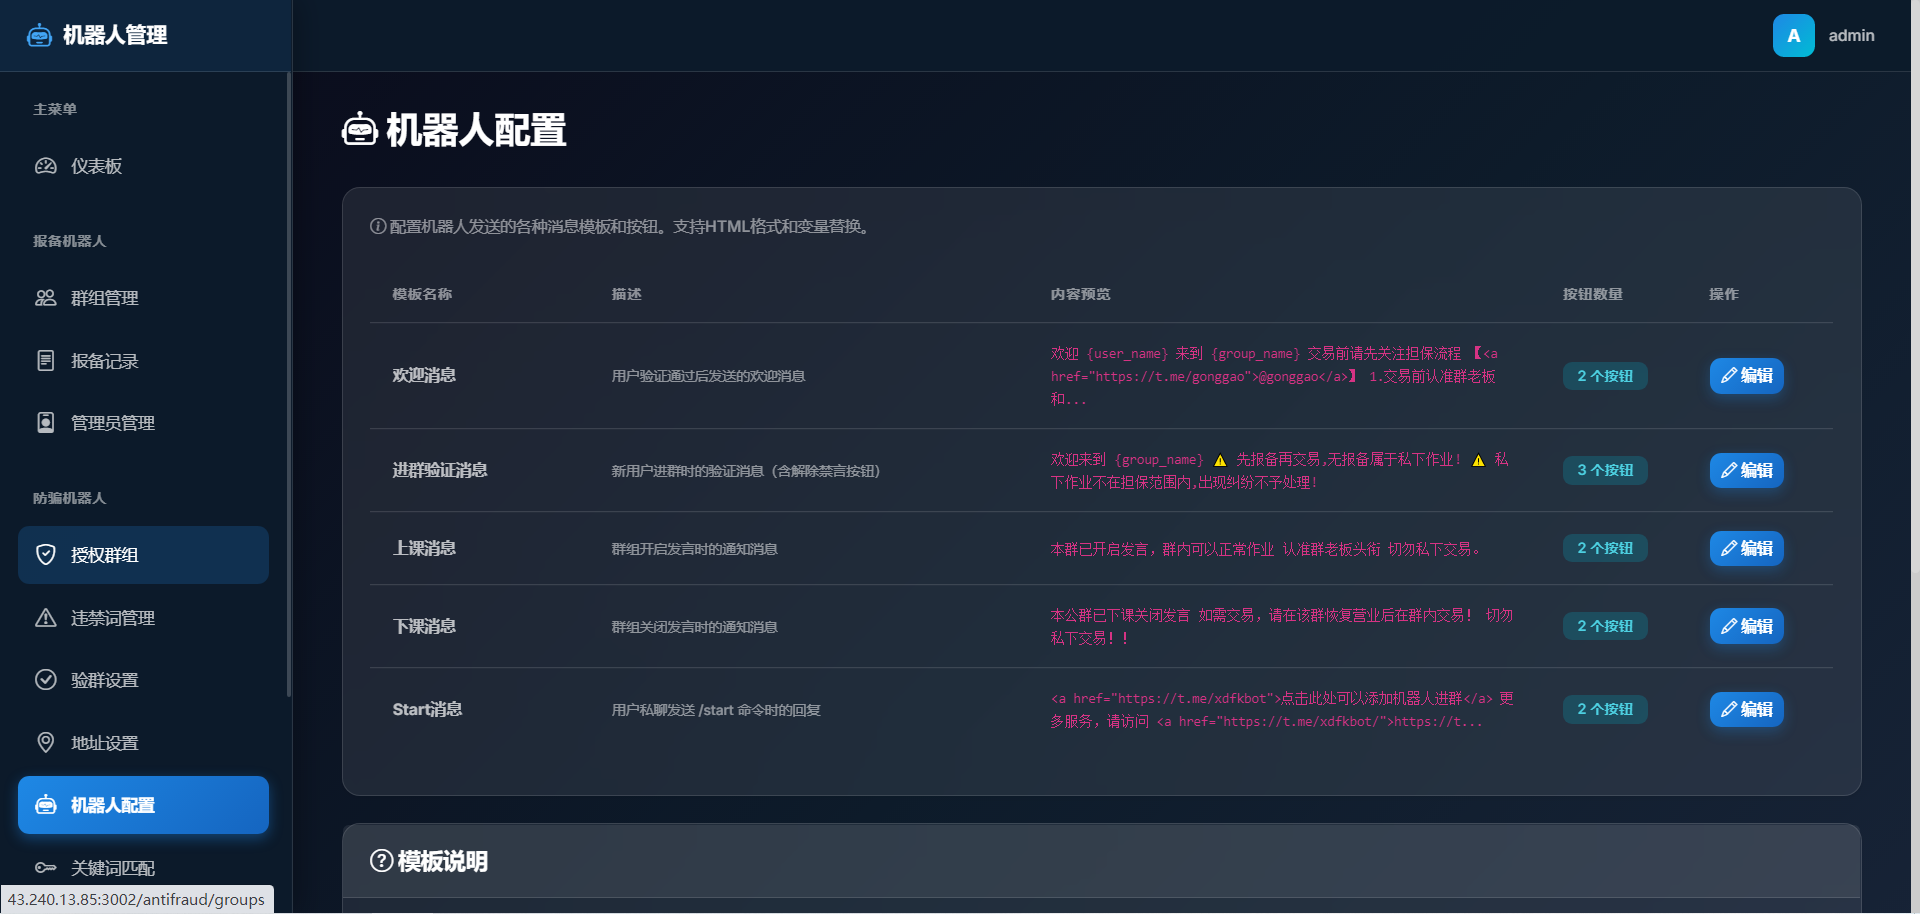Click the group verification checkmark icon
The height and width of the screenshot is (914, 1920).
pos(46,680)
